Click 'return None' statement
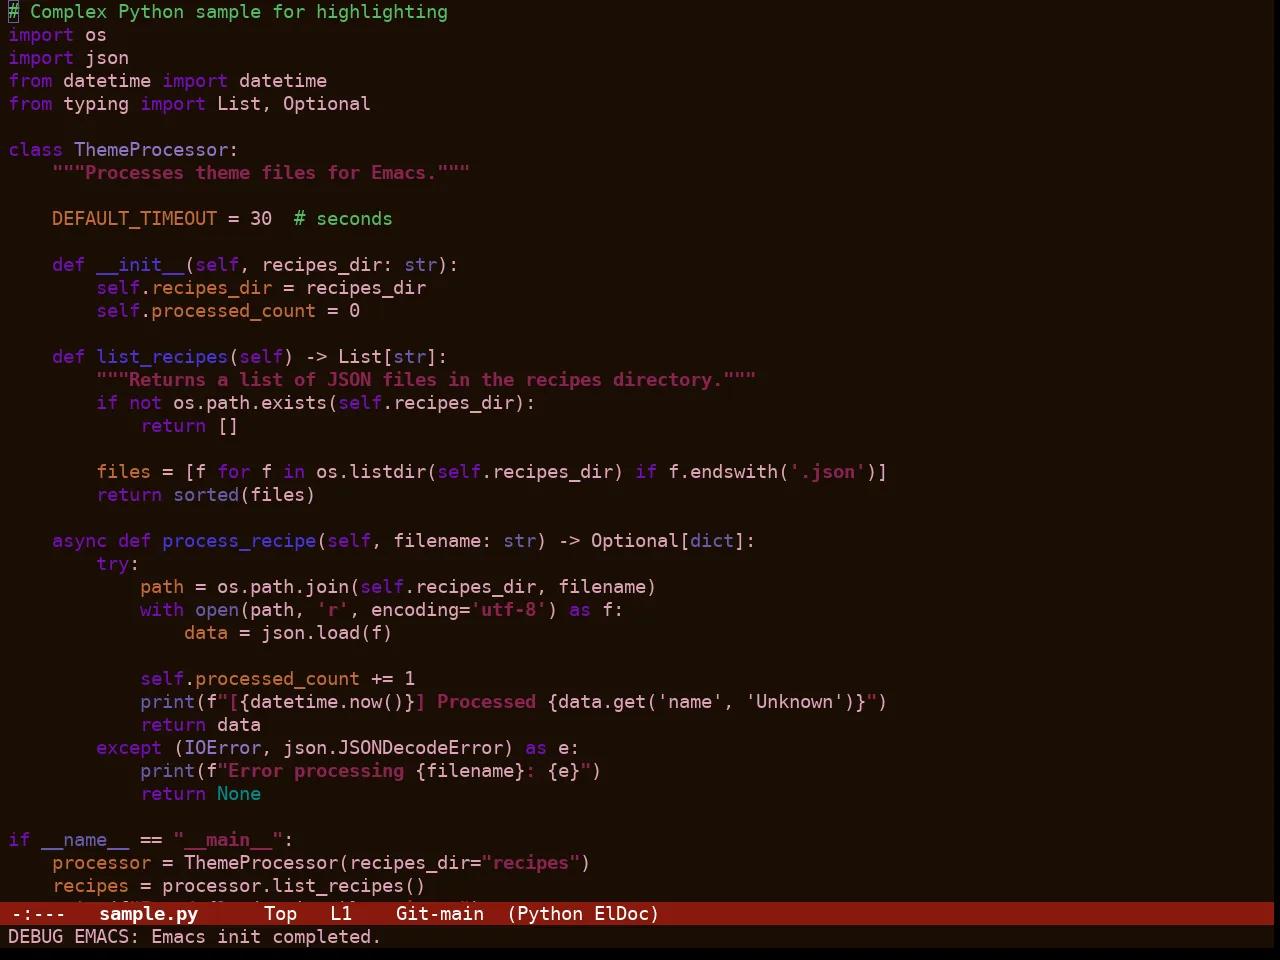1280x960 pixels. click(x=200, y=794)
